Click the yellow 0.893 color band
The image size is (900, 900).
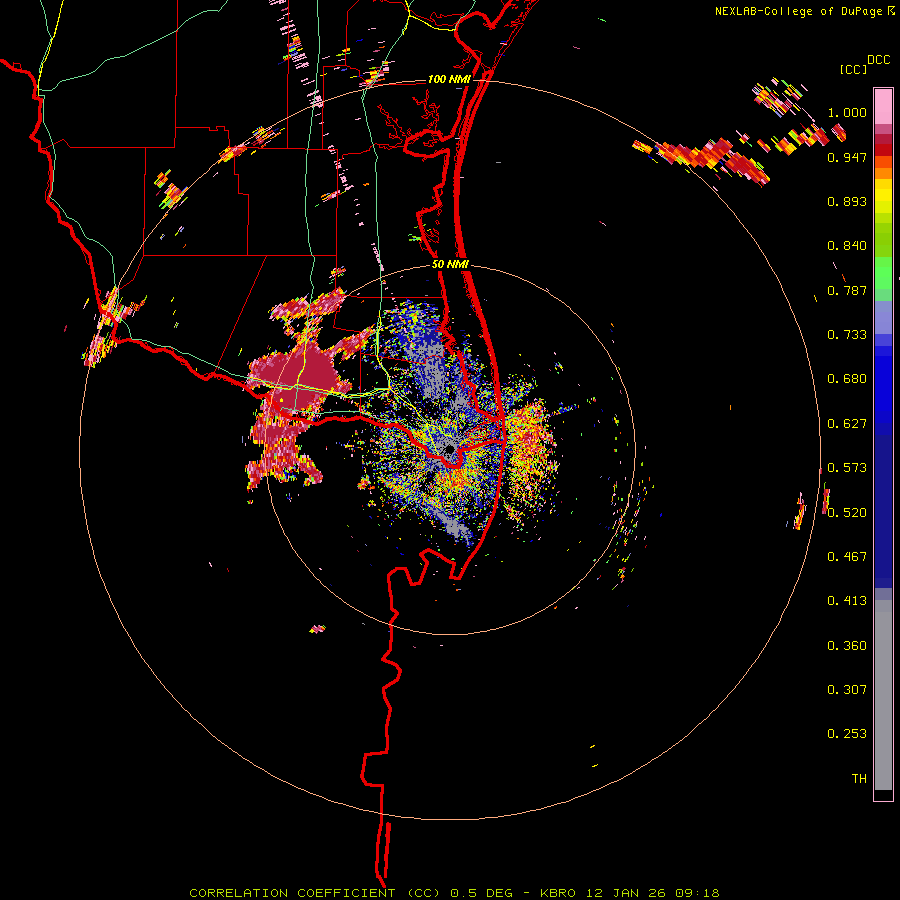point(883,201)
